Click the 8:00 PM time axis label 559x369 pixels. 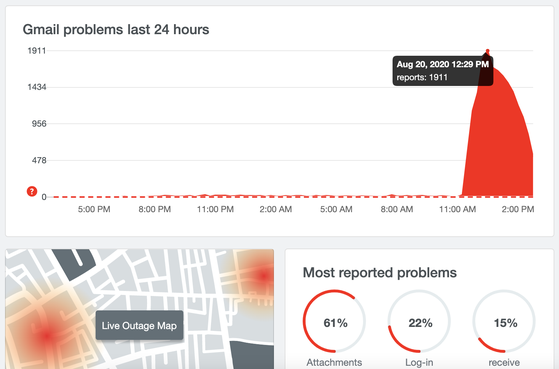[x=155, y=209]
